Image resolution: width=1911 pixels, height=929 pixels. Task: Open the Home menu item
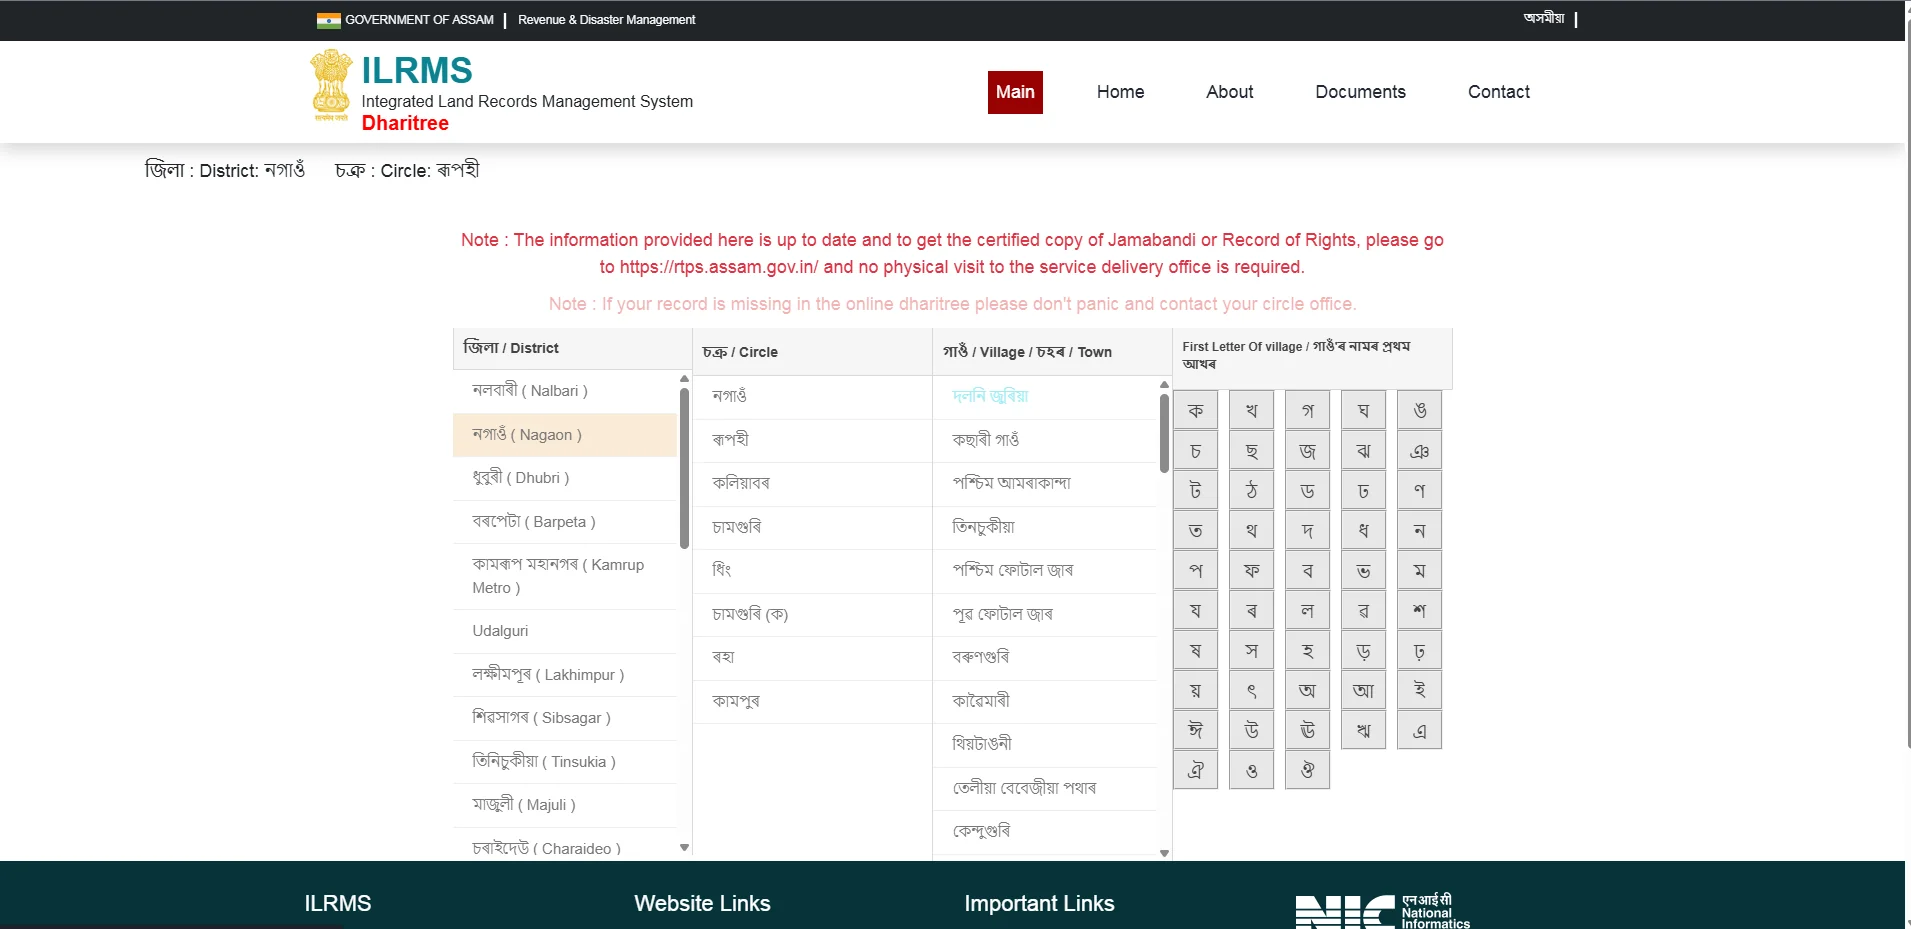pos(1120,91)
